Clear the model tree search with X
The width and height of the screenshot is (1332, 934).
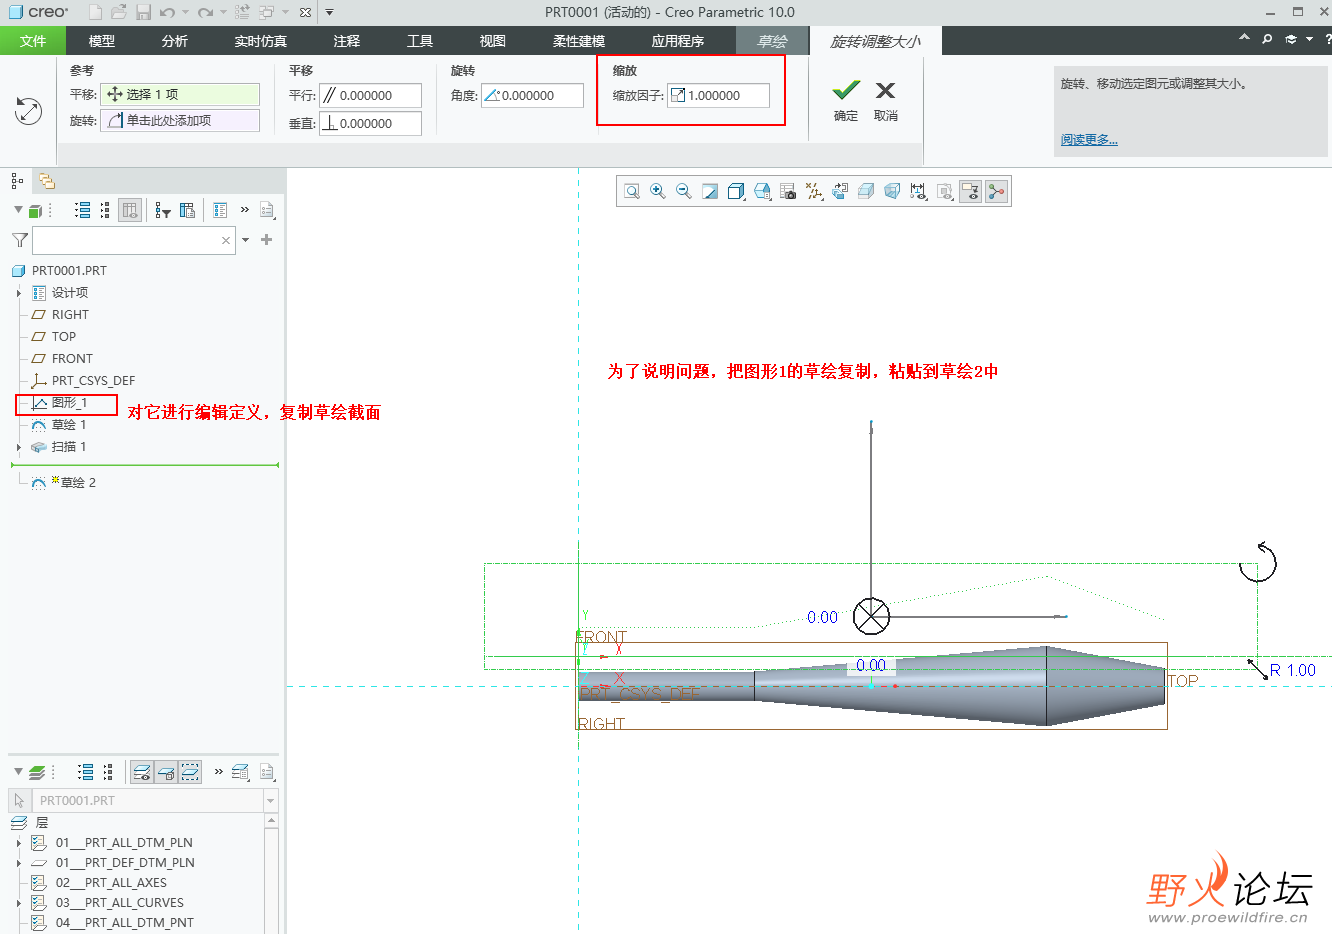point(226,240)
